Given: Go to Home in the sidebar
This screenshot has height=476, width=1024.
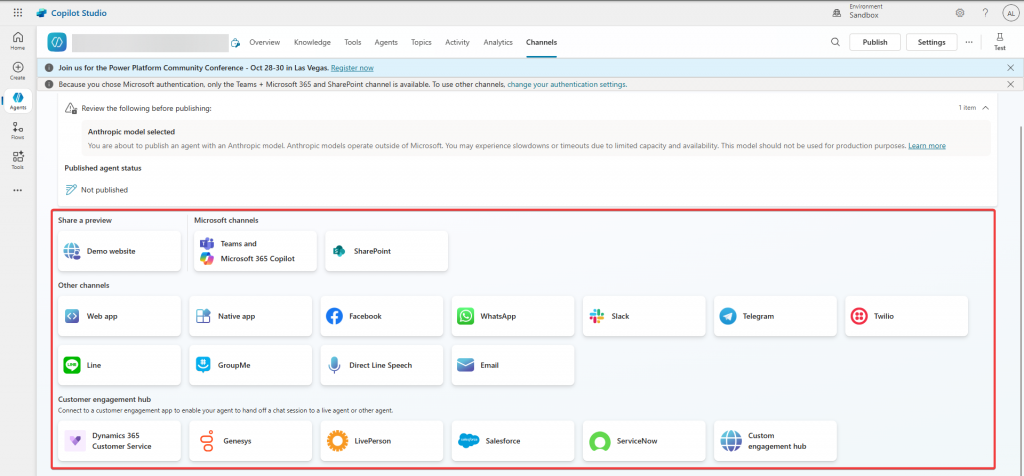Looking at the screenshot, I should (18, 40).
